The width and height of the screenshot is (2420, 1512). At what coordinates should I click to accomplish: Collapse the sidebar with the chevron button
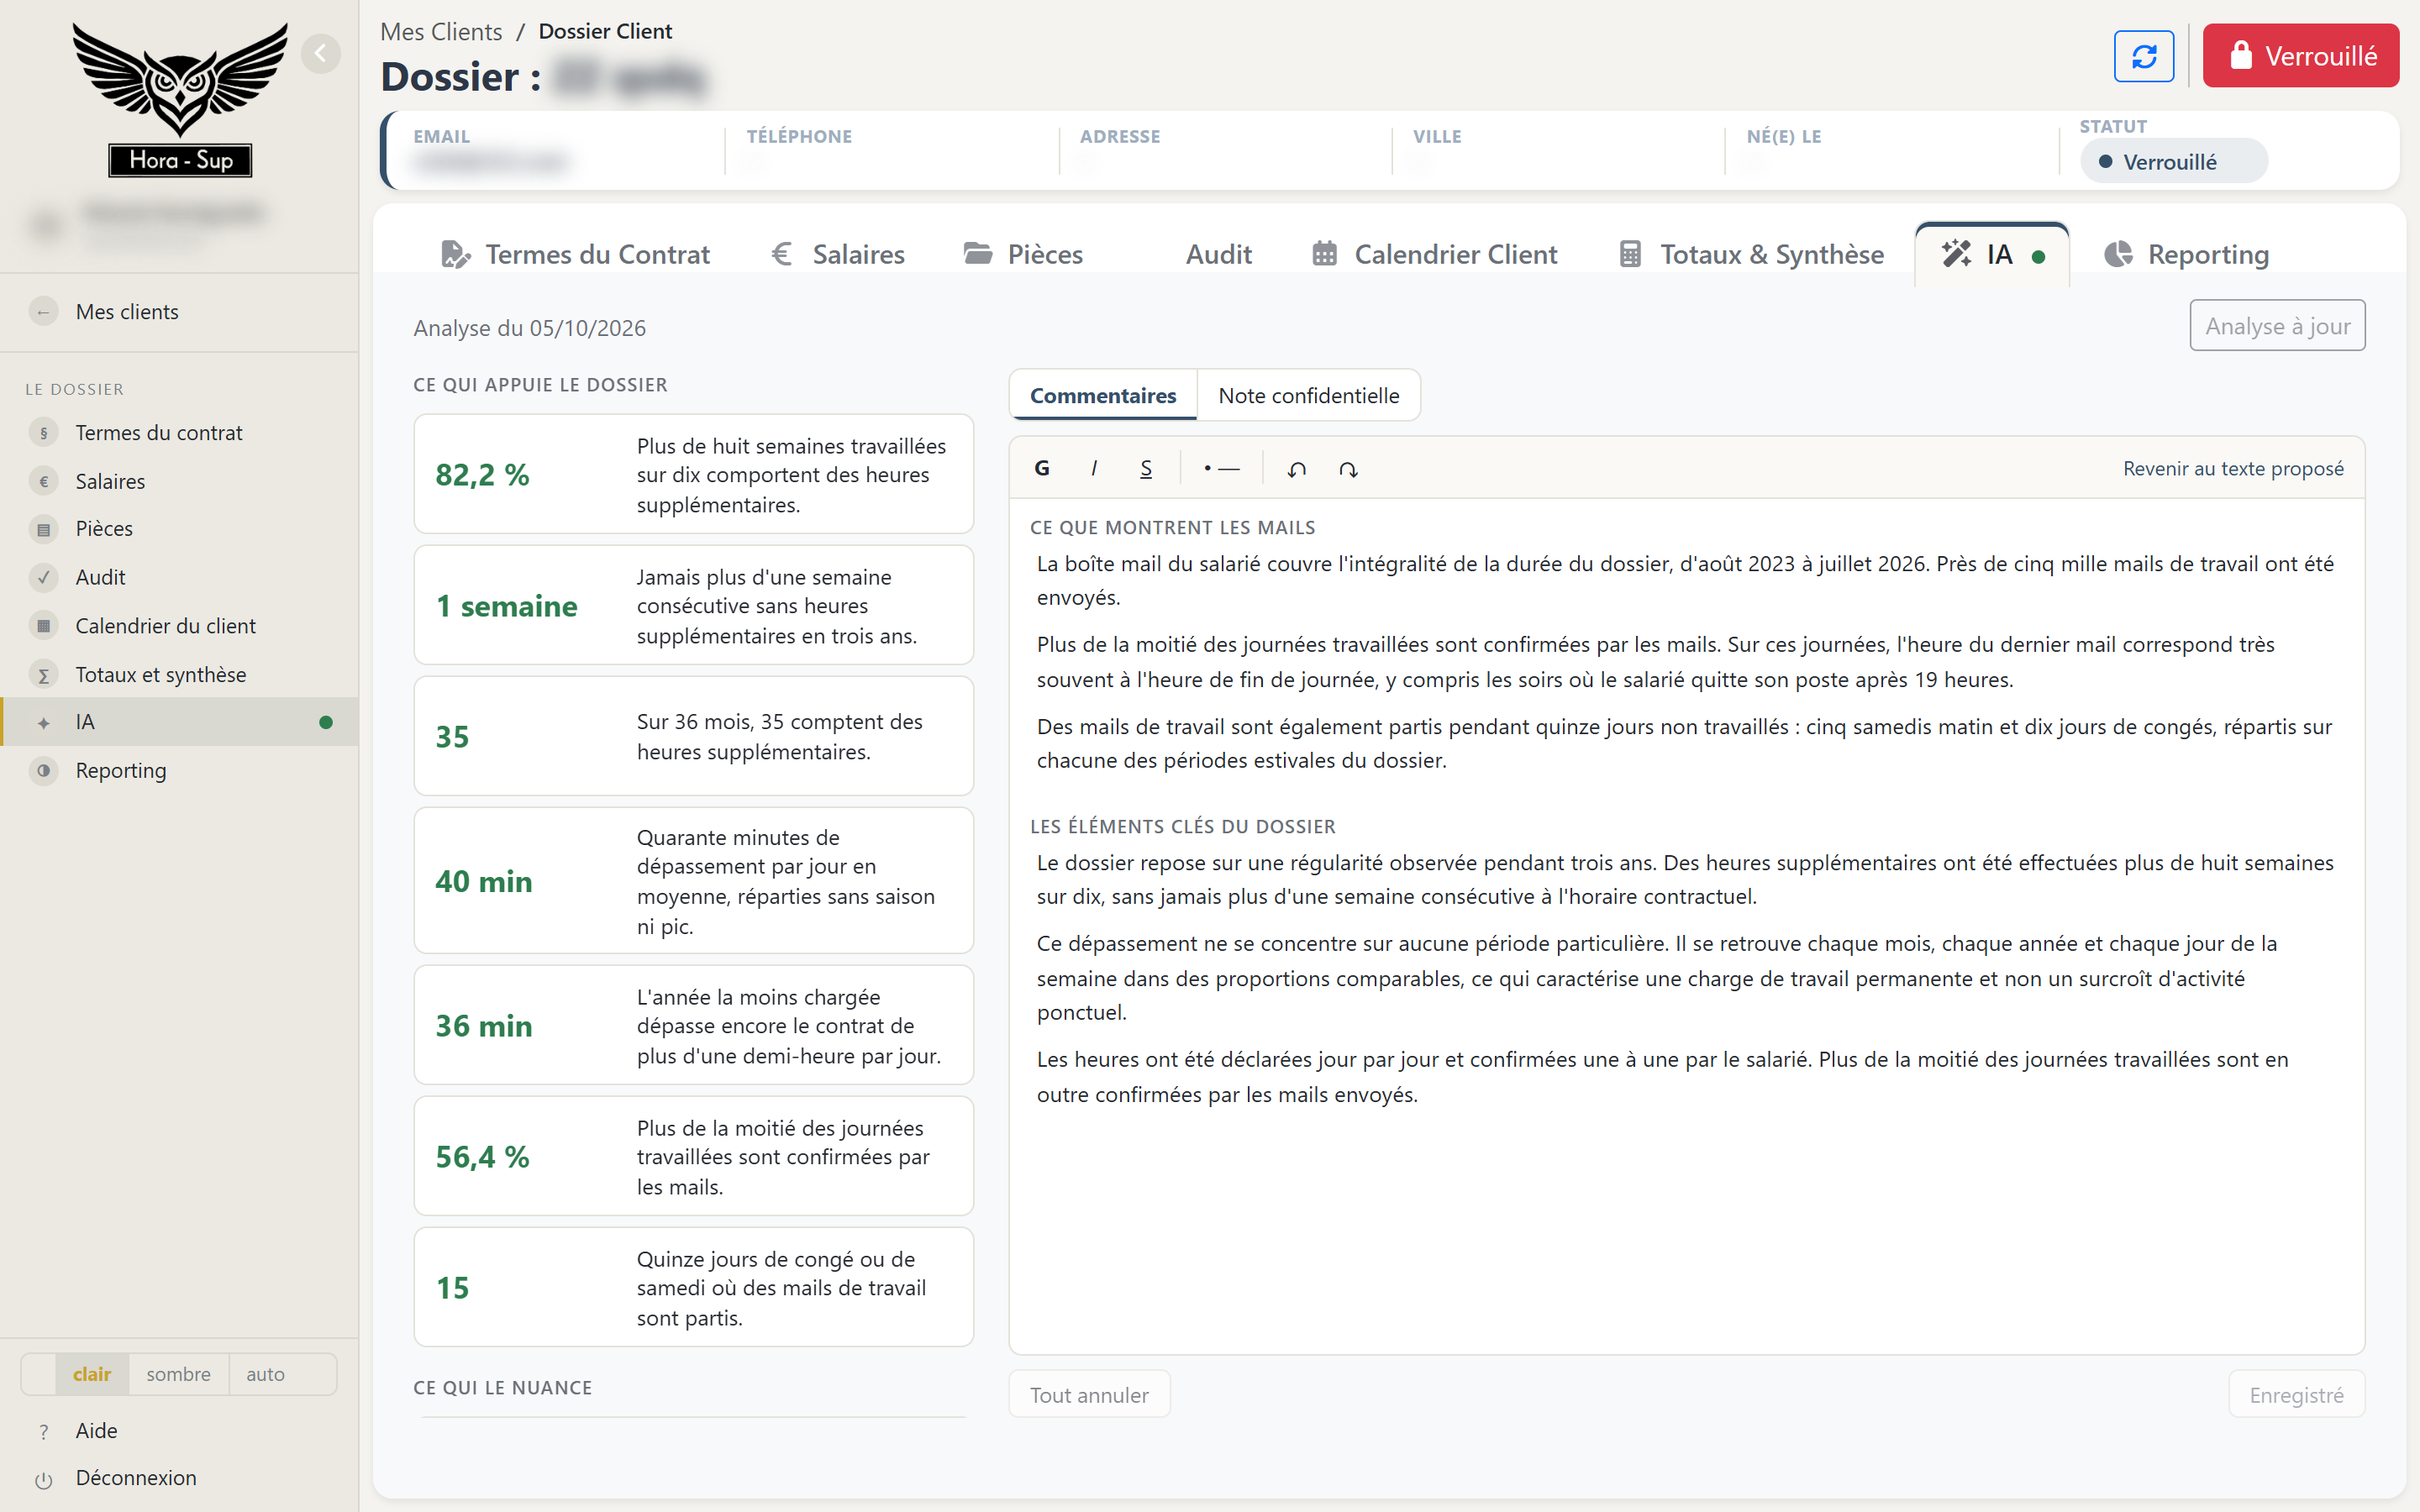[320, 54]
